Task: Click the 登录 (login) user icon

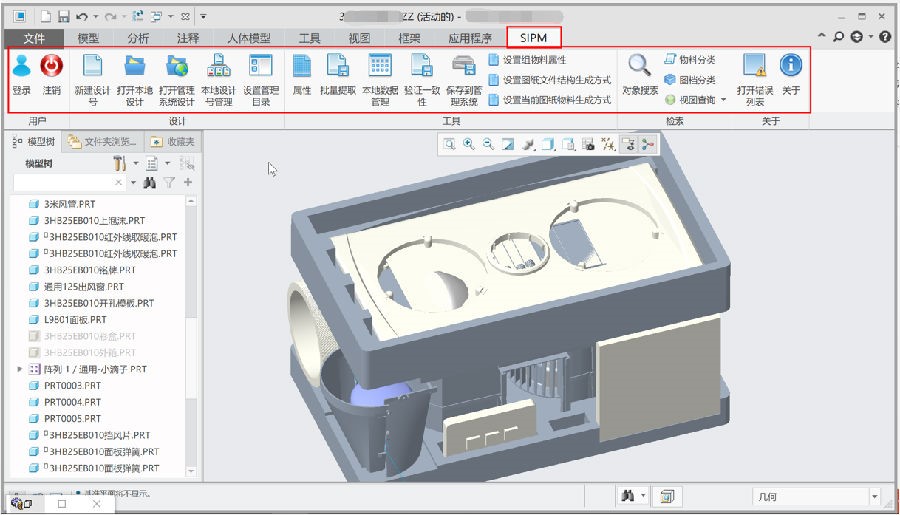Action: (x=21, y=67)
